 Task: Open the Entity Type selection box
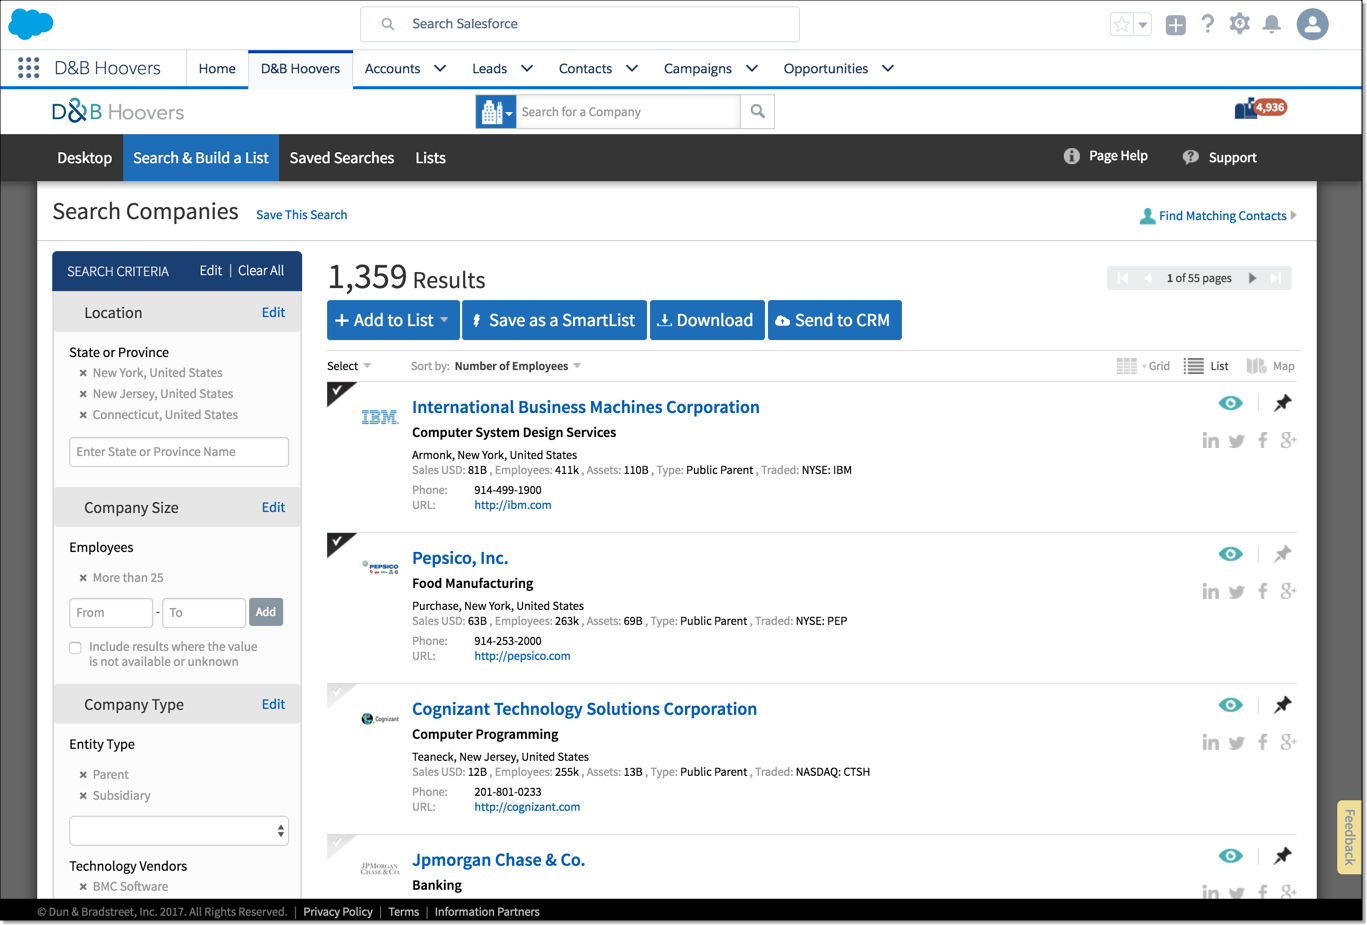178,830
